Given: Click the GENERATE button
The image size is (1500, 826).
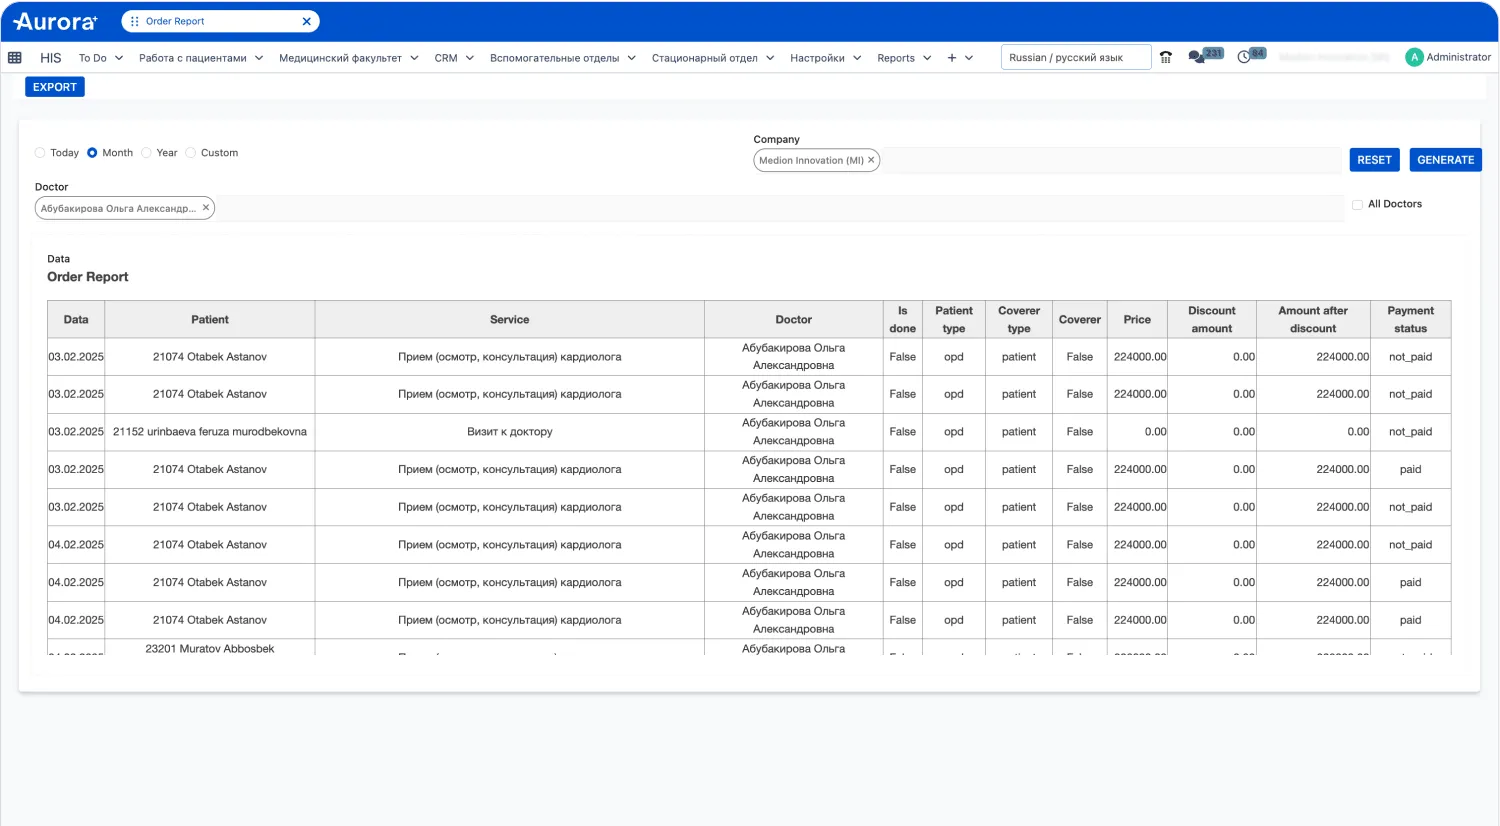Looking at the screenshot, I should click(x=1445, y=159).
